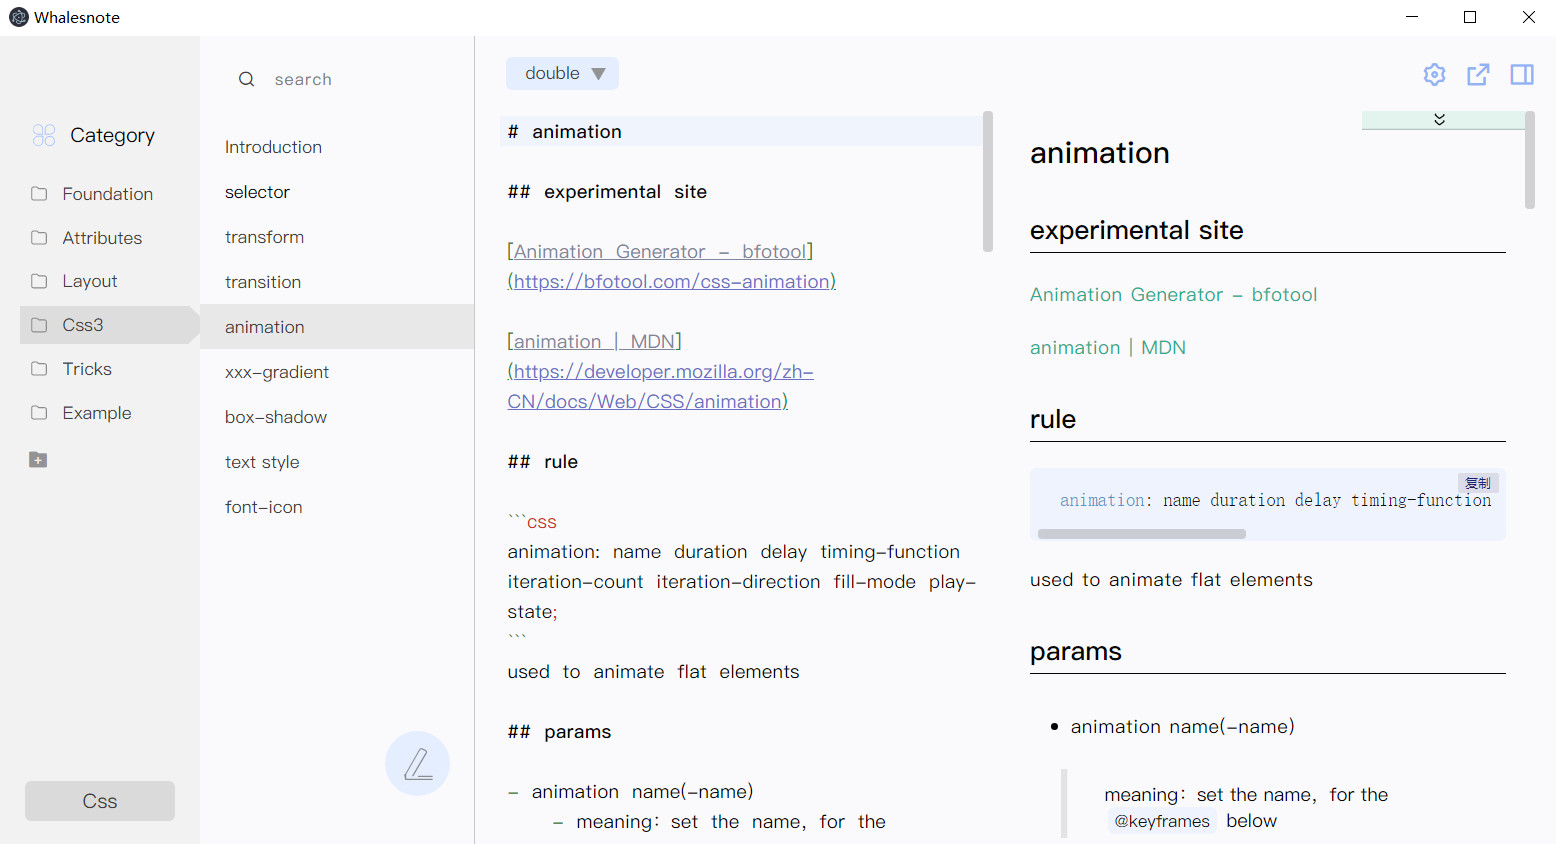
Task: Click the 'experimental site' preview heading
Action: tap(1137, 230)
